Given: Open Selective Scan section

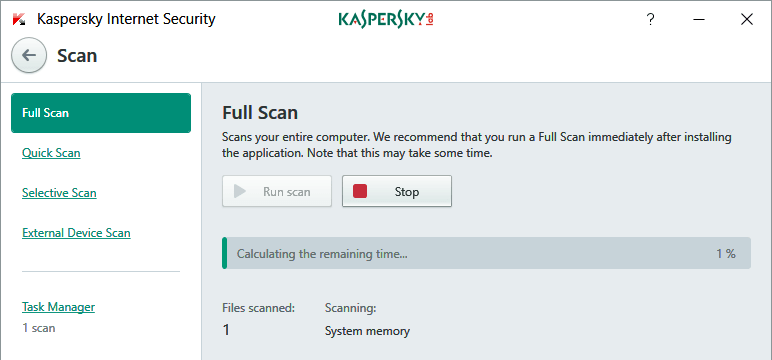Looking at the screenshot, I should tap(59, 193).
